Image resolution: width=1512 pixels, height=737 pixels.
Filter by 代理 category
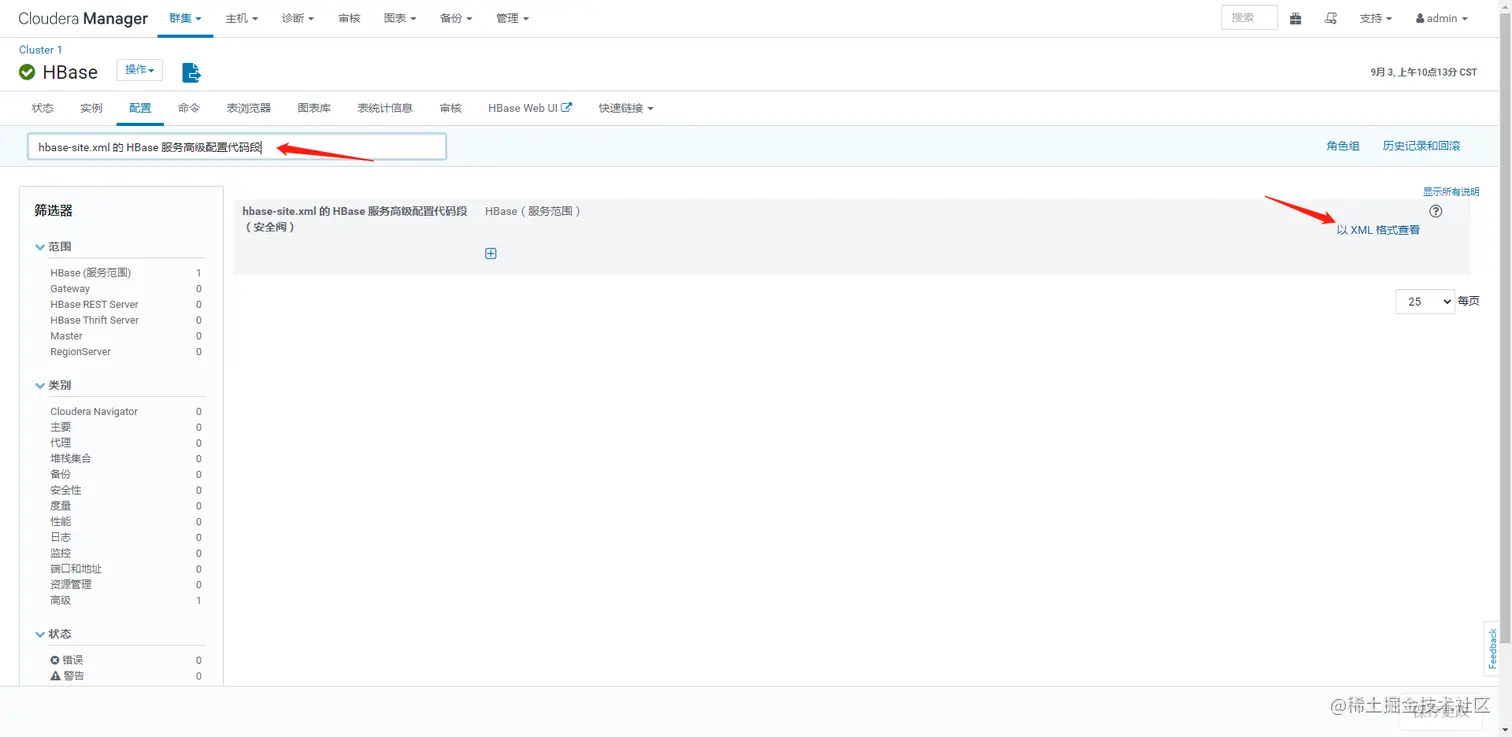(61, 443)
